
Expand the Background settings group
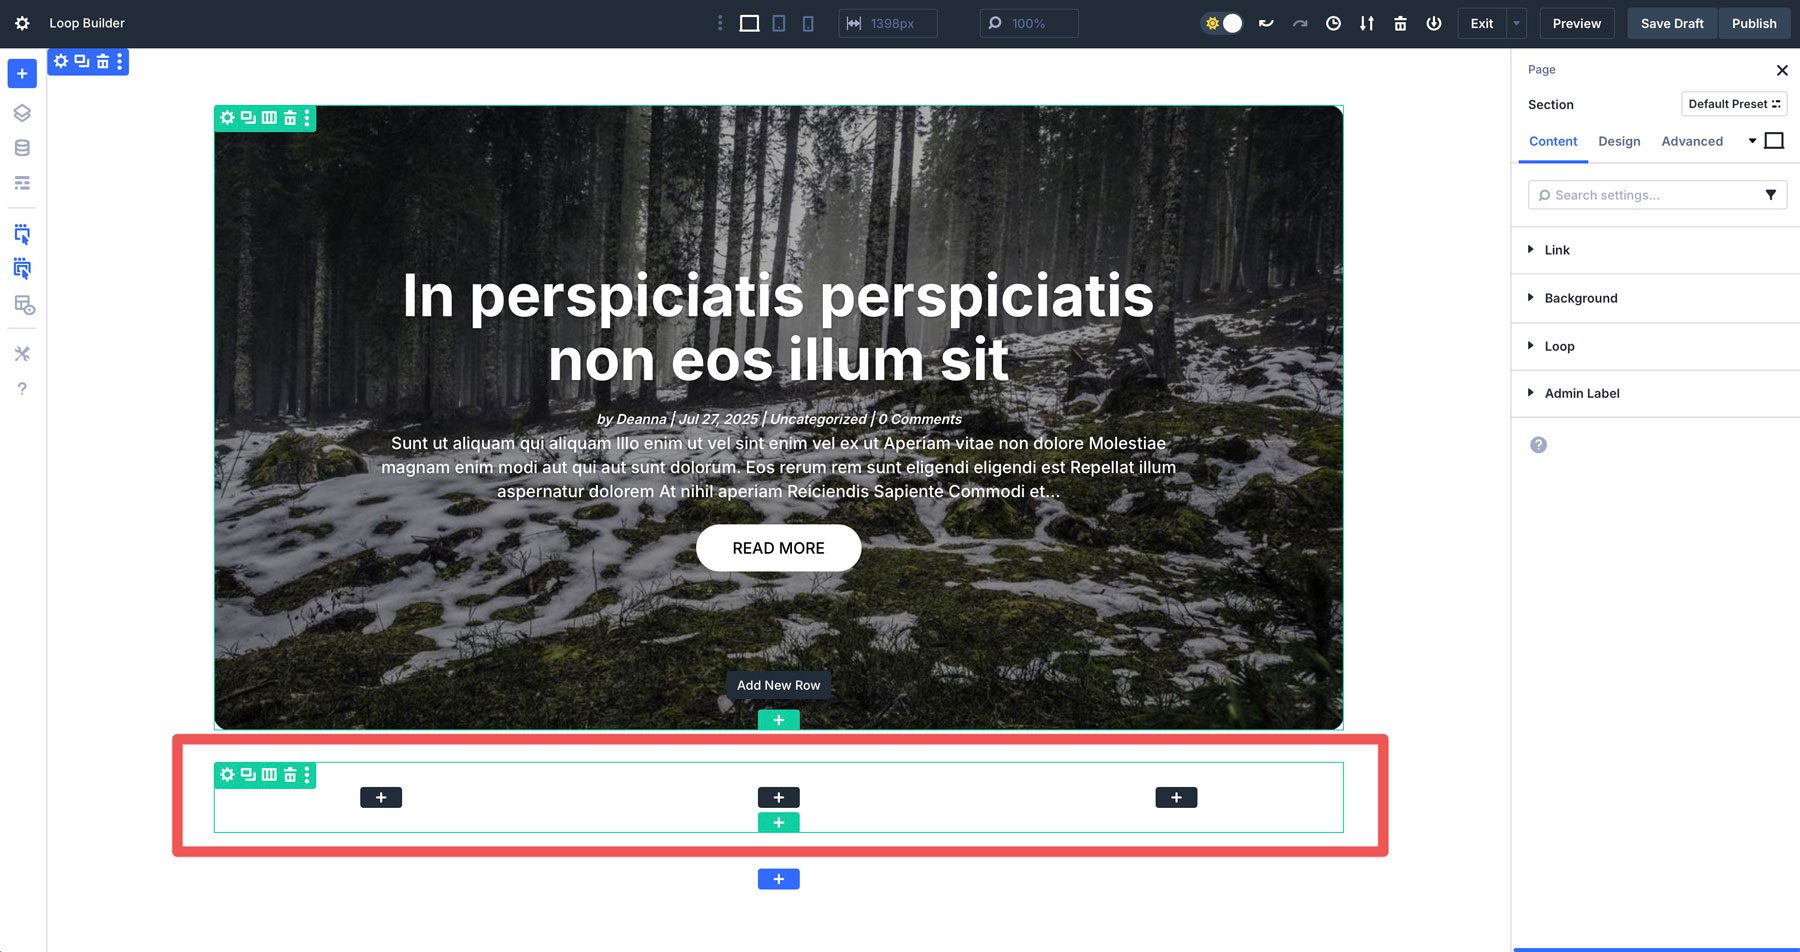1581,298
